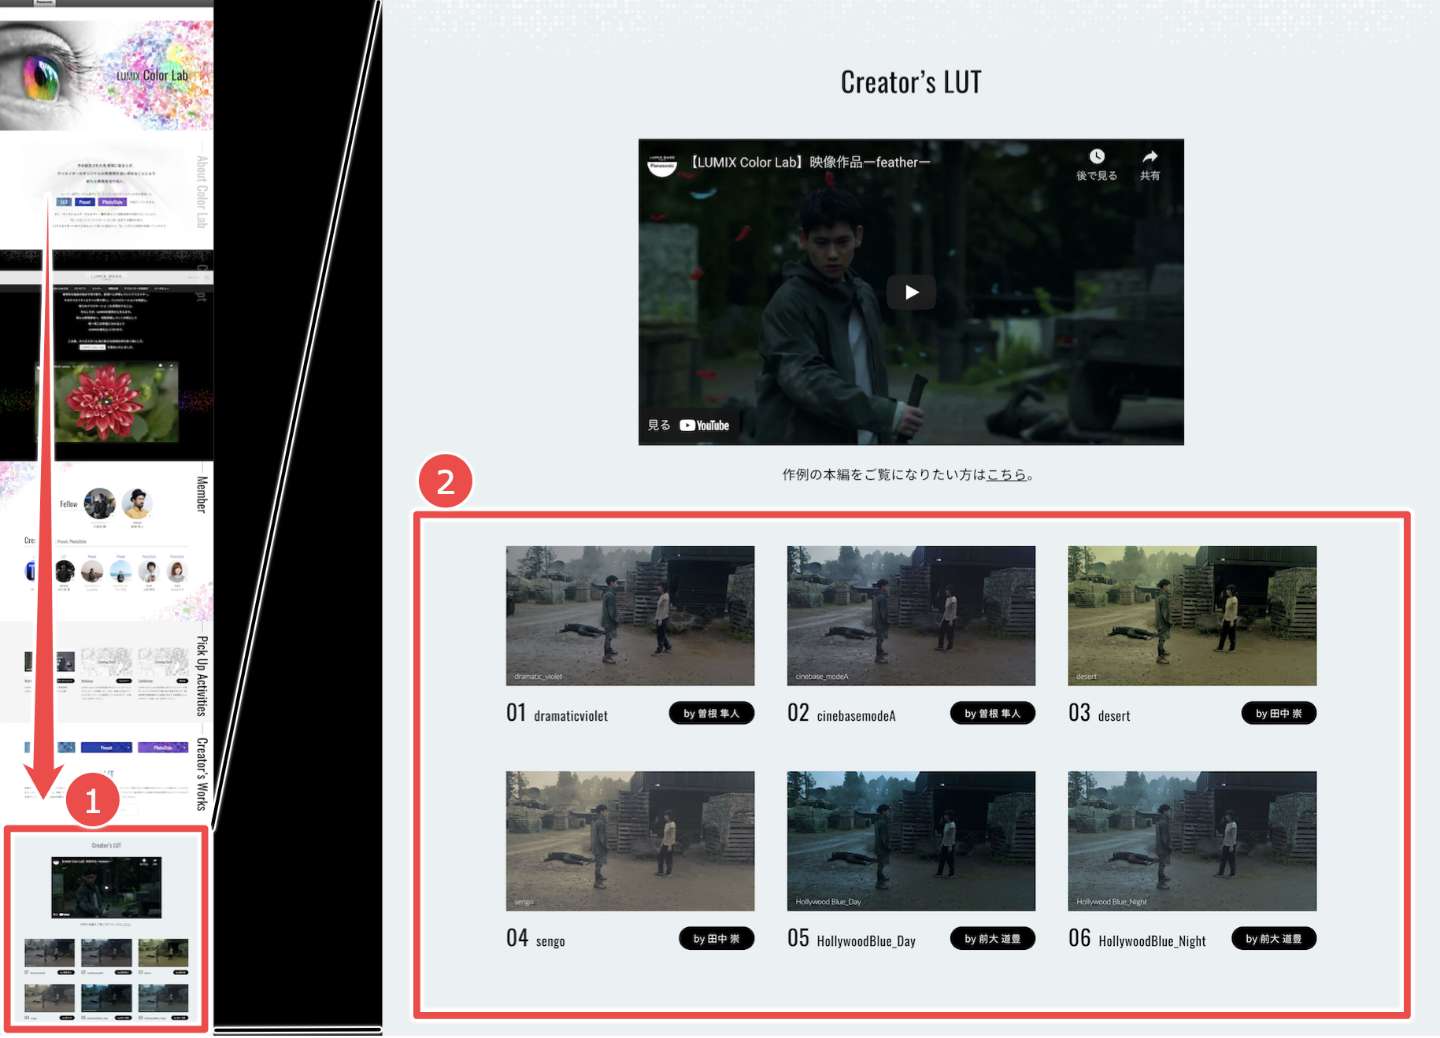Play the feather video in the enlarged view
The width and height of the screenshot is (1440, 1038).
[911, 292]
